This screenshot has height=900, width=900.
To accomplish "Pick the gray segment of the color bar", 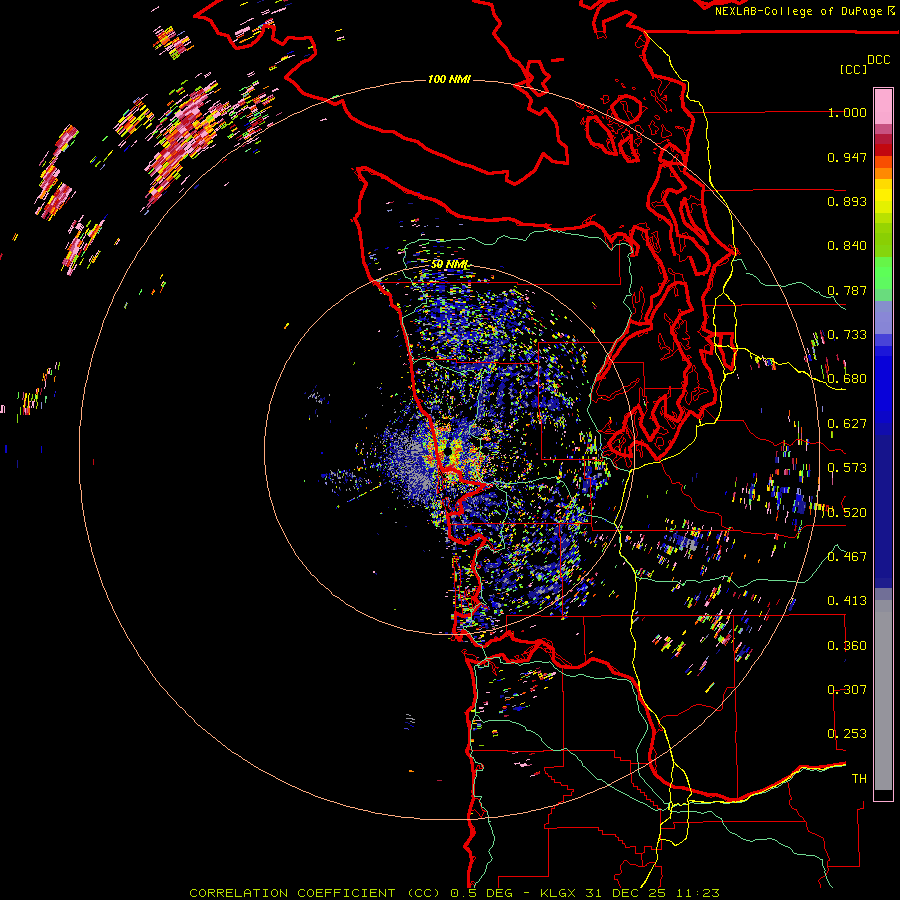I will click(883, 695).
